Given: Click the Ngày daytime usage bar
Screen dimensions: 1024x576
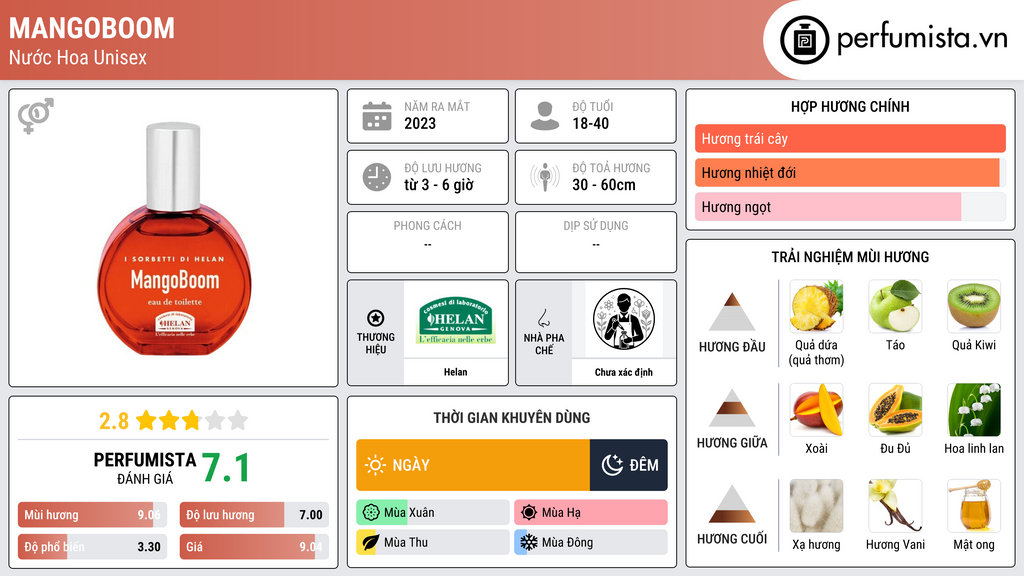Looking at the screenshot, I should tap(473, 465).
